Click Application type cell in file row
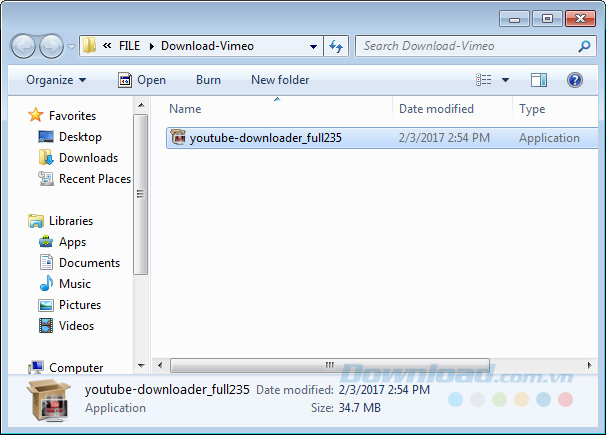The image size is (606, 435). (x=549, y=138)
